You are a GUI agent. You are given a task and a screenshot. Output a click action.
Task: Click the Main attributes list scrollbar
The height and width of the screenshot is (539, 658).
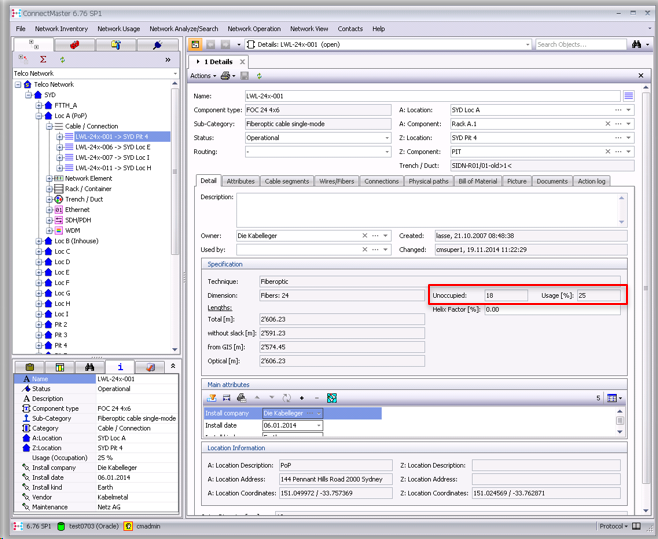[620, 421]
